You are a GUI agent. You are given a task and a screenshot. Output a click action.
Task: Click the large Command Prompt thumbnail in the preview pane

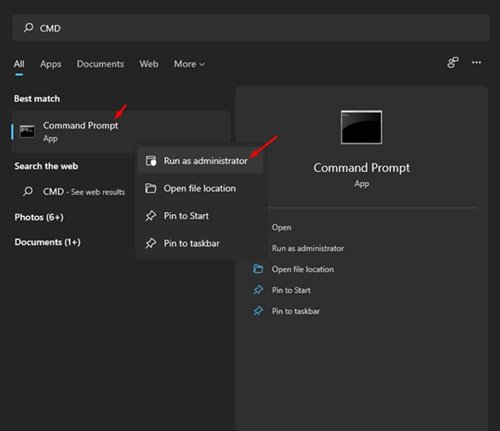coord(361,127)
